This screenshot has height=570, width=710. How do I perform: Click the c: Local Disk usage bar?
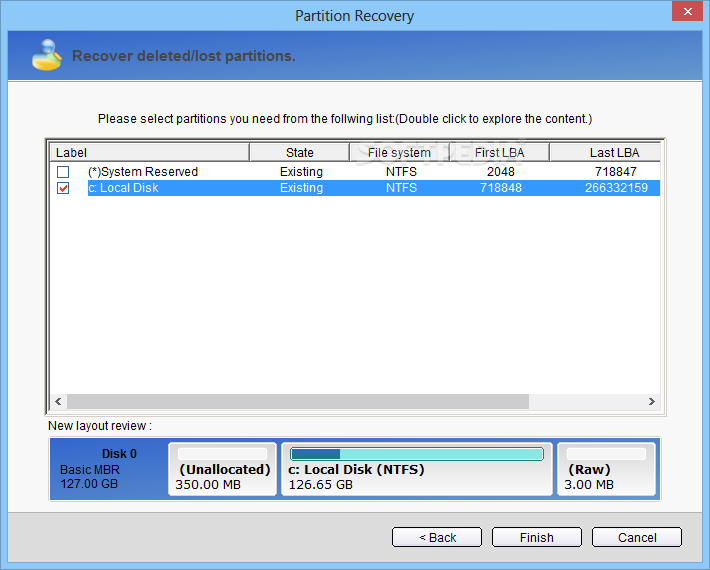417,454
